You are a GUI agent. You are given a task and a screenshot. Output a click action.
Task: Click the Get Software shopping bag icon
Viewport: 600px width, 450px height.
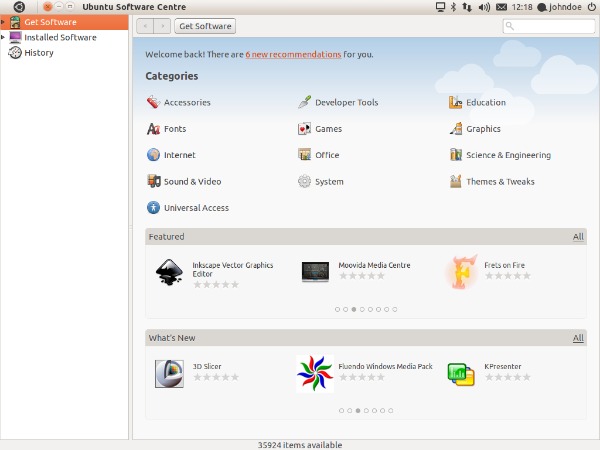15,22
